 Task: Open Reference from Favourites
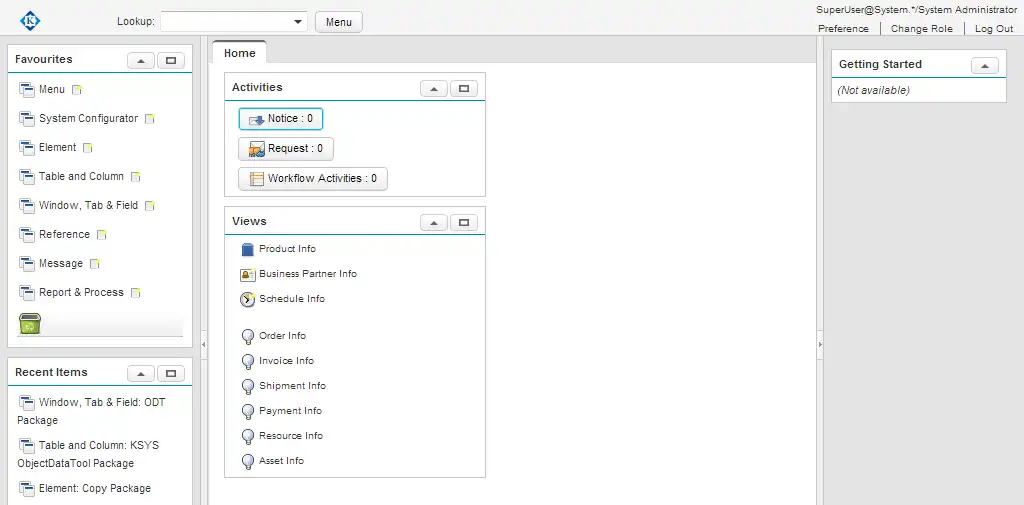coord(64,234)
